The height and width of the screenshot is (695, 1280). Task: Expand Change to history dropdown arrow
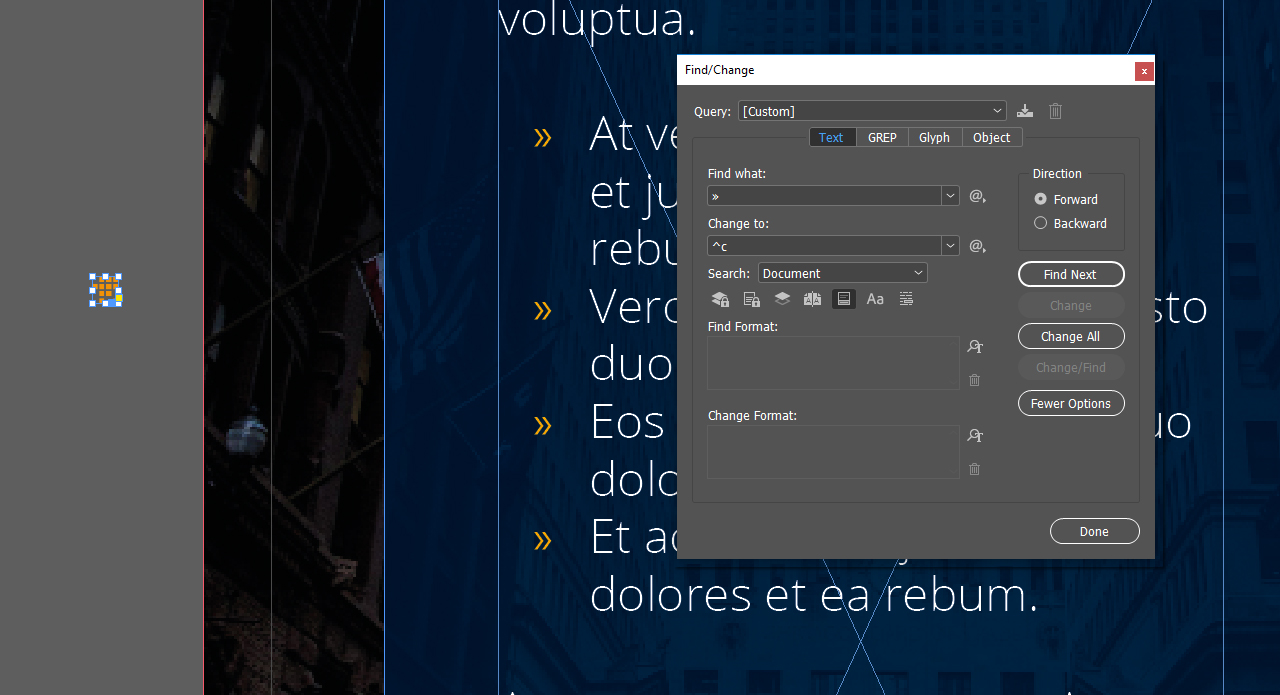(950, 246)
